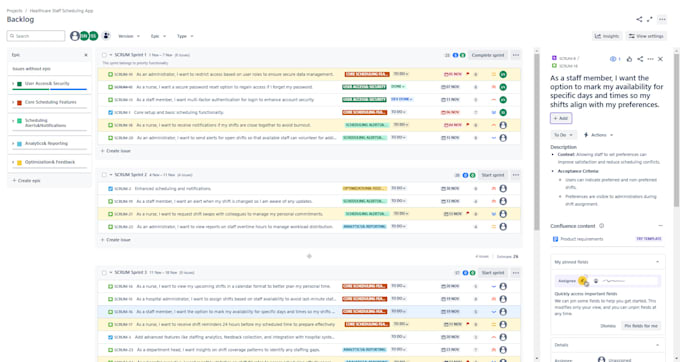Click Start sprint for SCRUM Sprint 3

[493, 273]
